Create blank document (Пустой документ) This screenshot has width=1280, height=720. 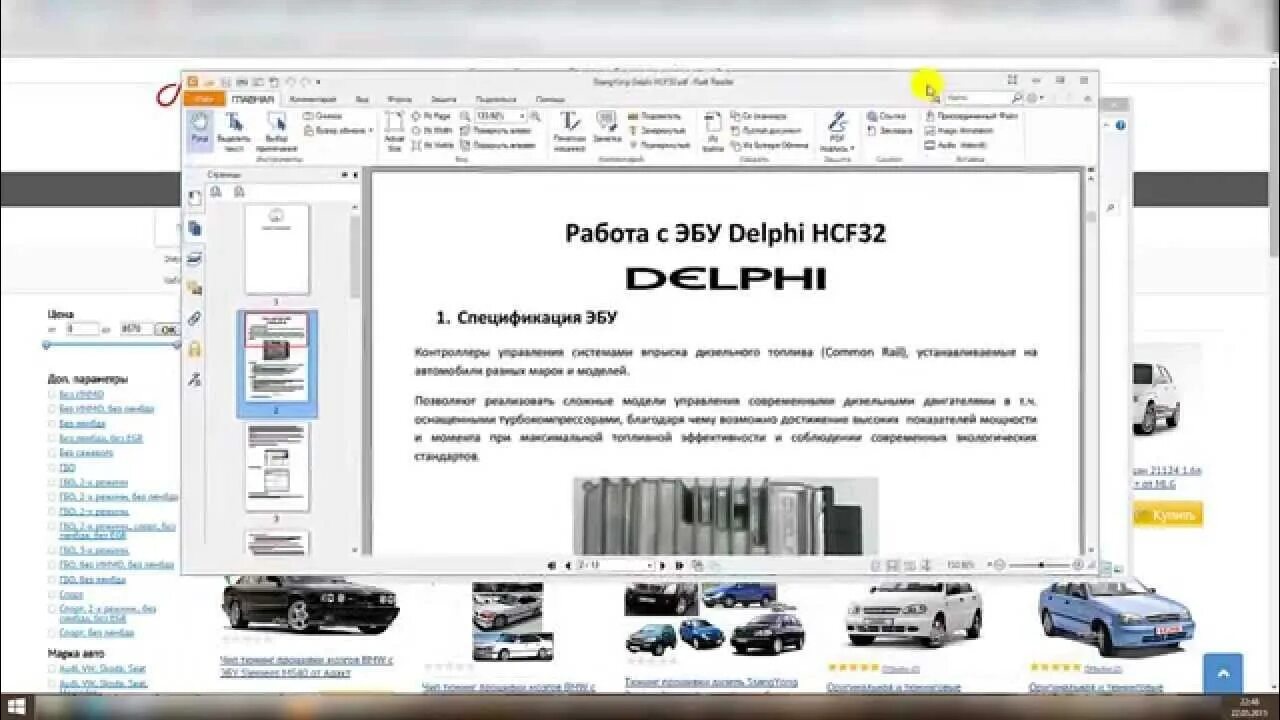coord(766,130)
